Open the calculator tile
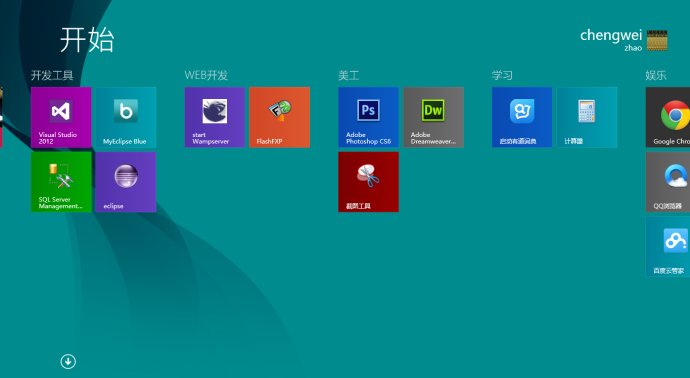 tap(587, 117)
